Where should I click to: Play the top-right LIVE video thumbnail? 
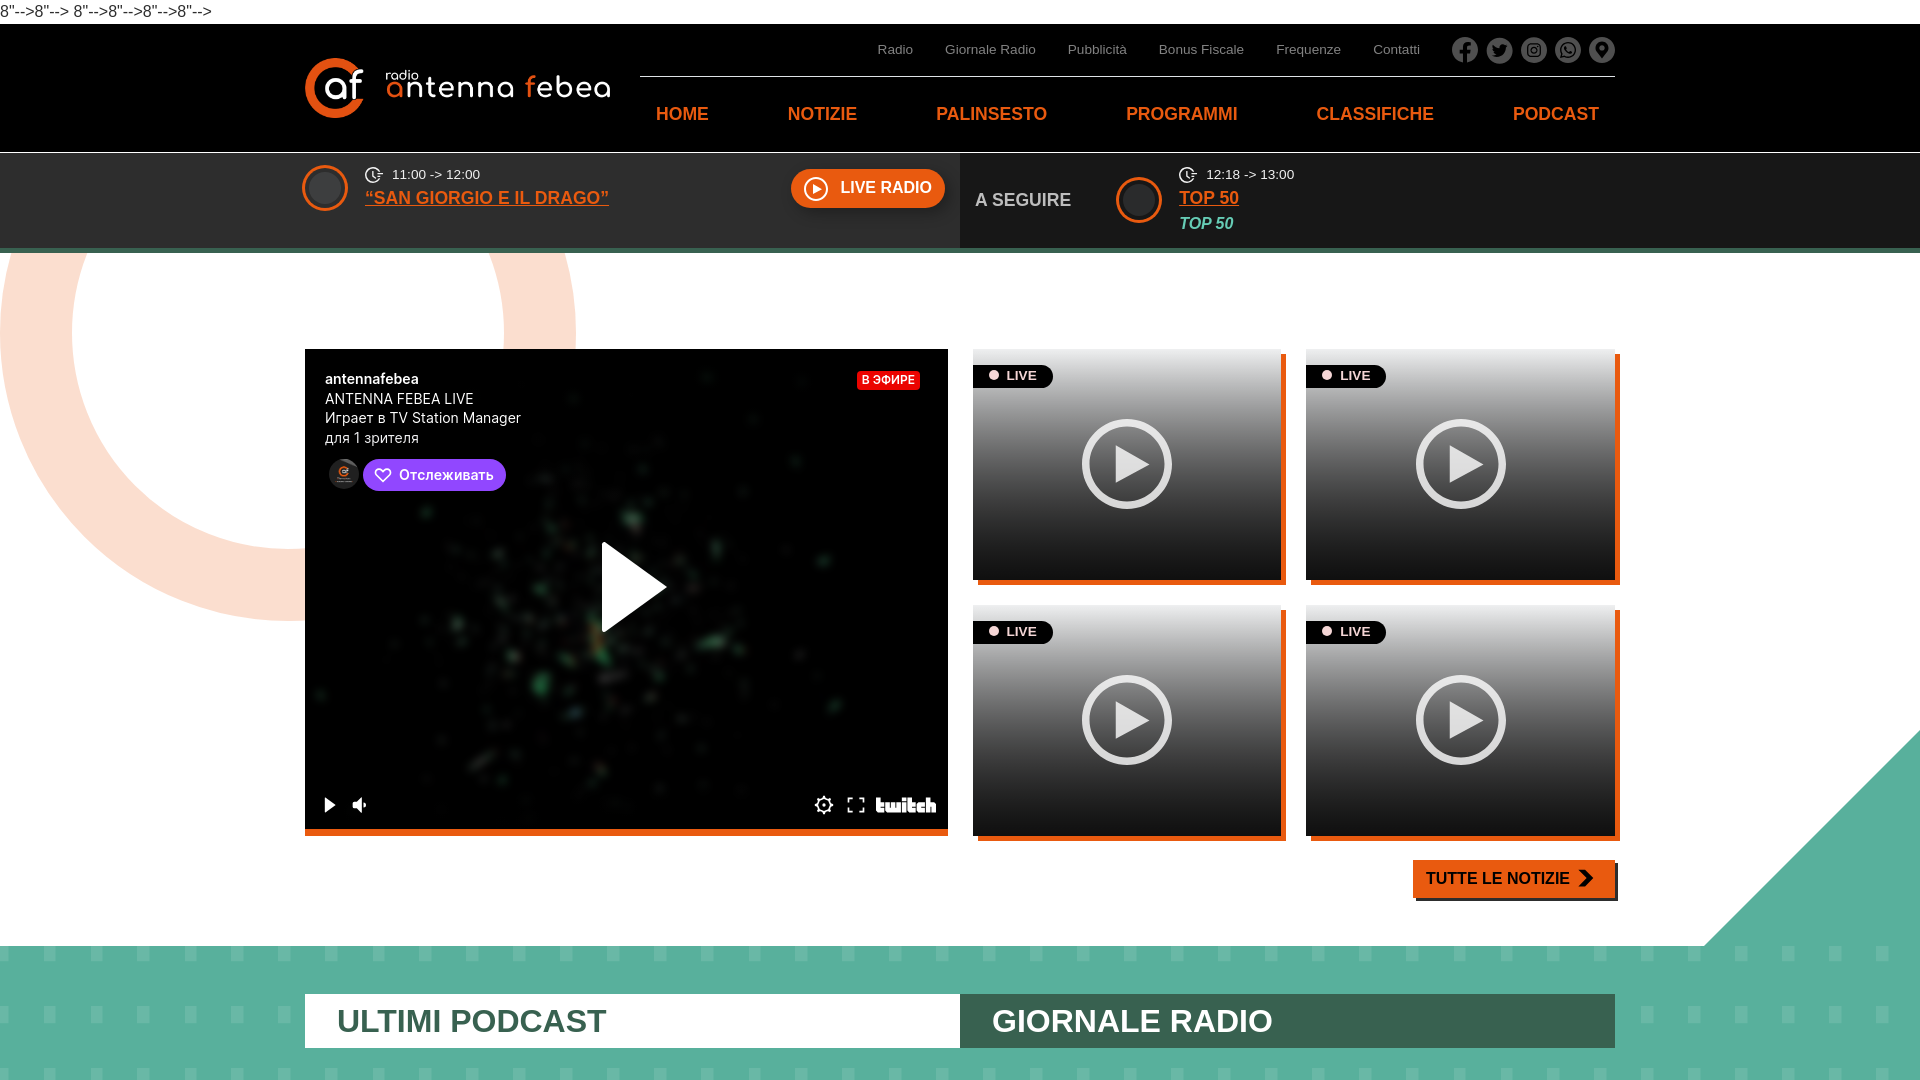pos(1460,464)
